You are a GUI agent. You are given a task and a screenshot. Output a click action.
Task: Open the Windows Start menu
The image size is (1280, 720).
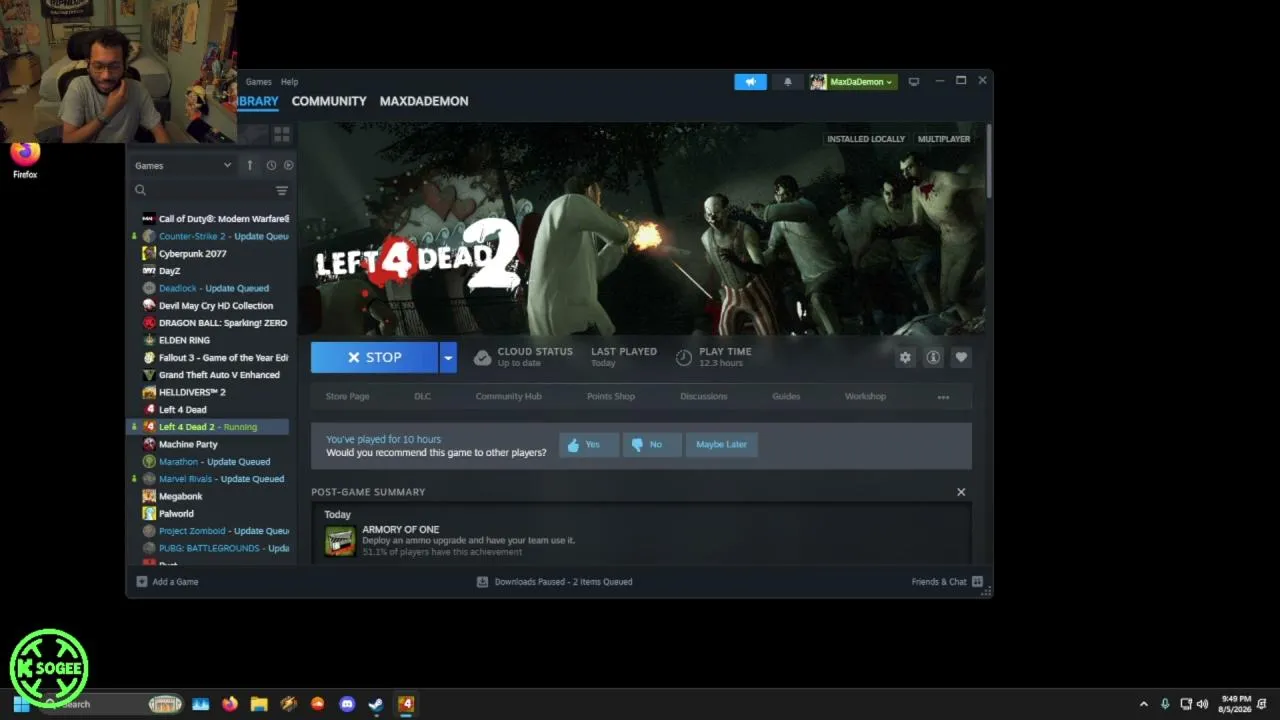21,704
